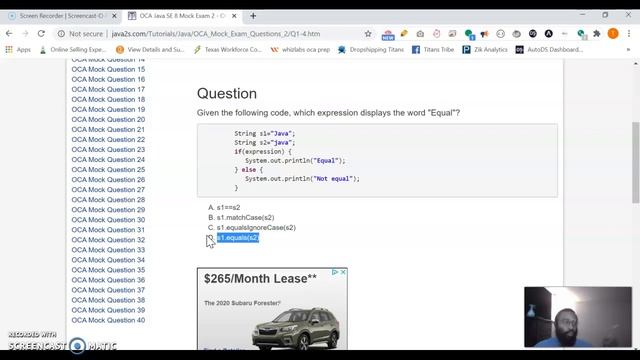Click the $265/Month Lease ad headline
The width and height of the screenshot is (640, 360).
pyautogui.click(x=260, y=279)
